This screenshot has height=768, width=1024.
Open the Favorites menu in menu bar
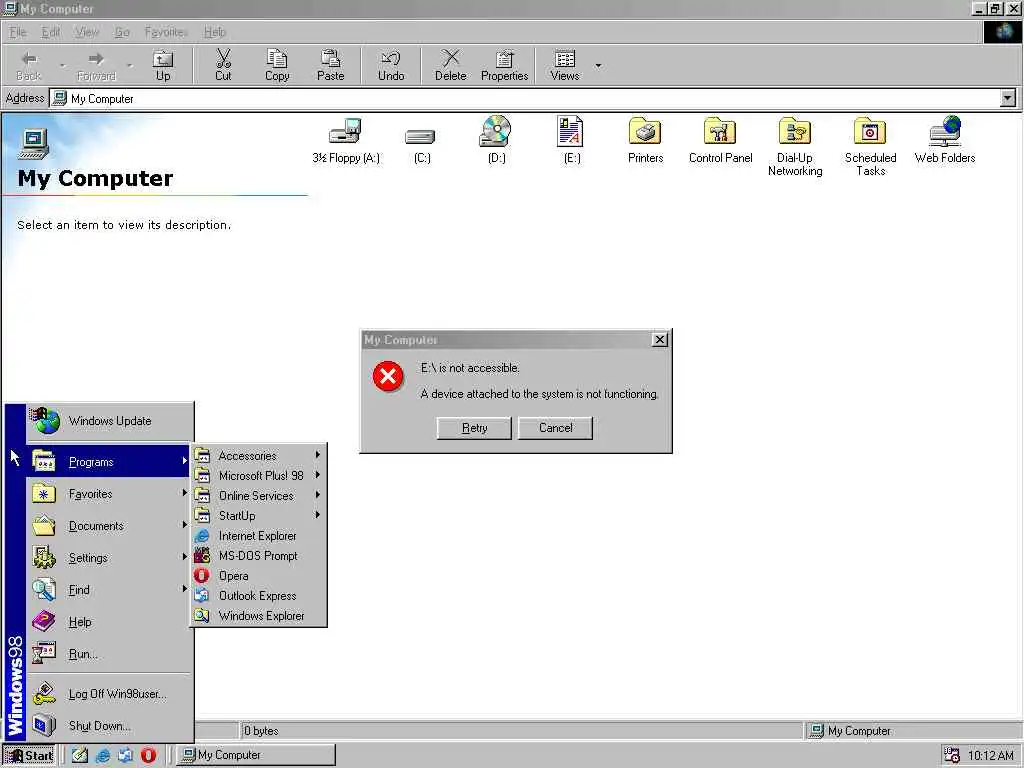coord(166,32)
